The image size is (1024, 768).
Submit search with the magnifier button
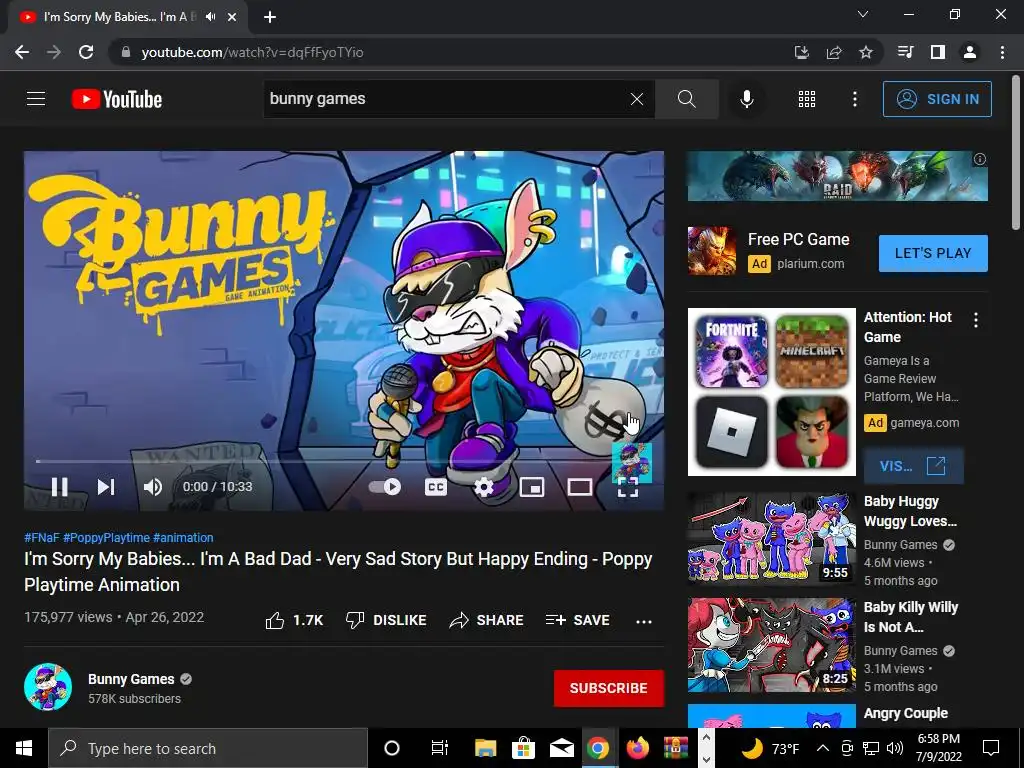[x=686, y=99]
